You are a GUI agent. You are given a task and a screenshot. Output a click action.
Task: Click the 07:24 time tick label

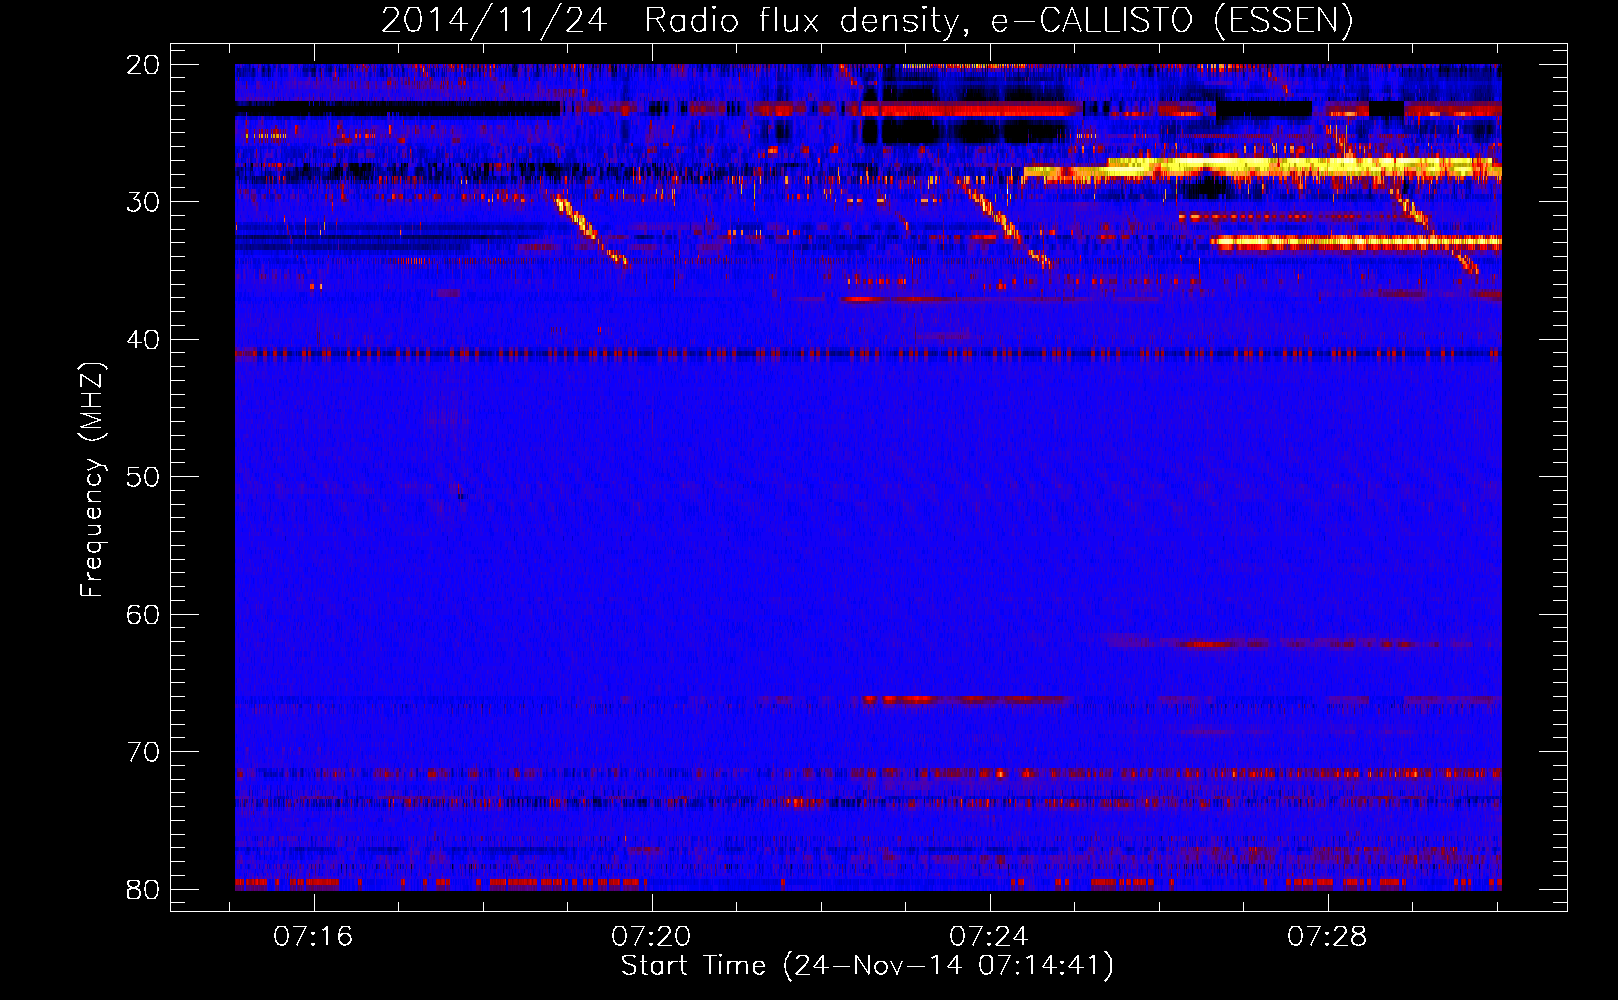coord(989,937)
